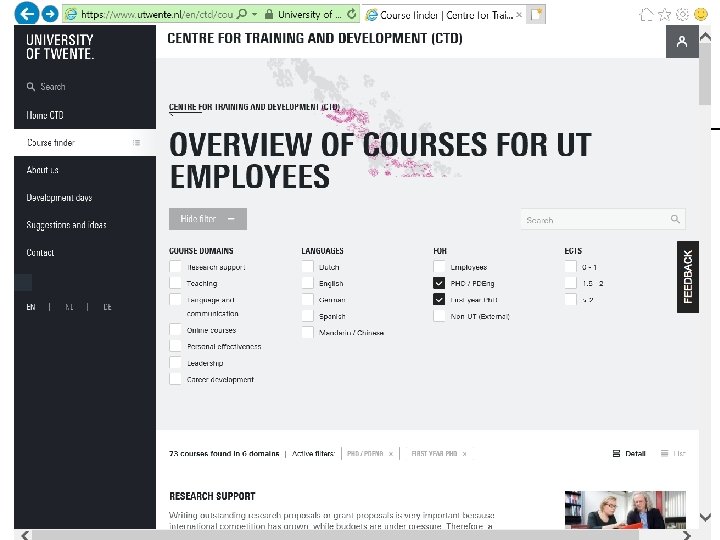
Task: Click list icon beside Course finder
Action: [x=136, y=142]
